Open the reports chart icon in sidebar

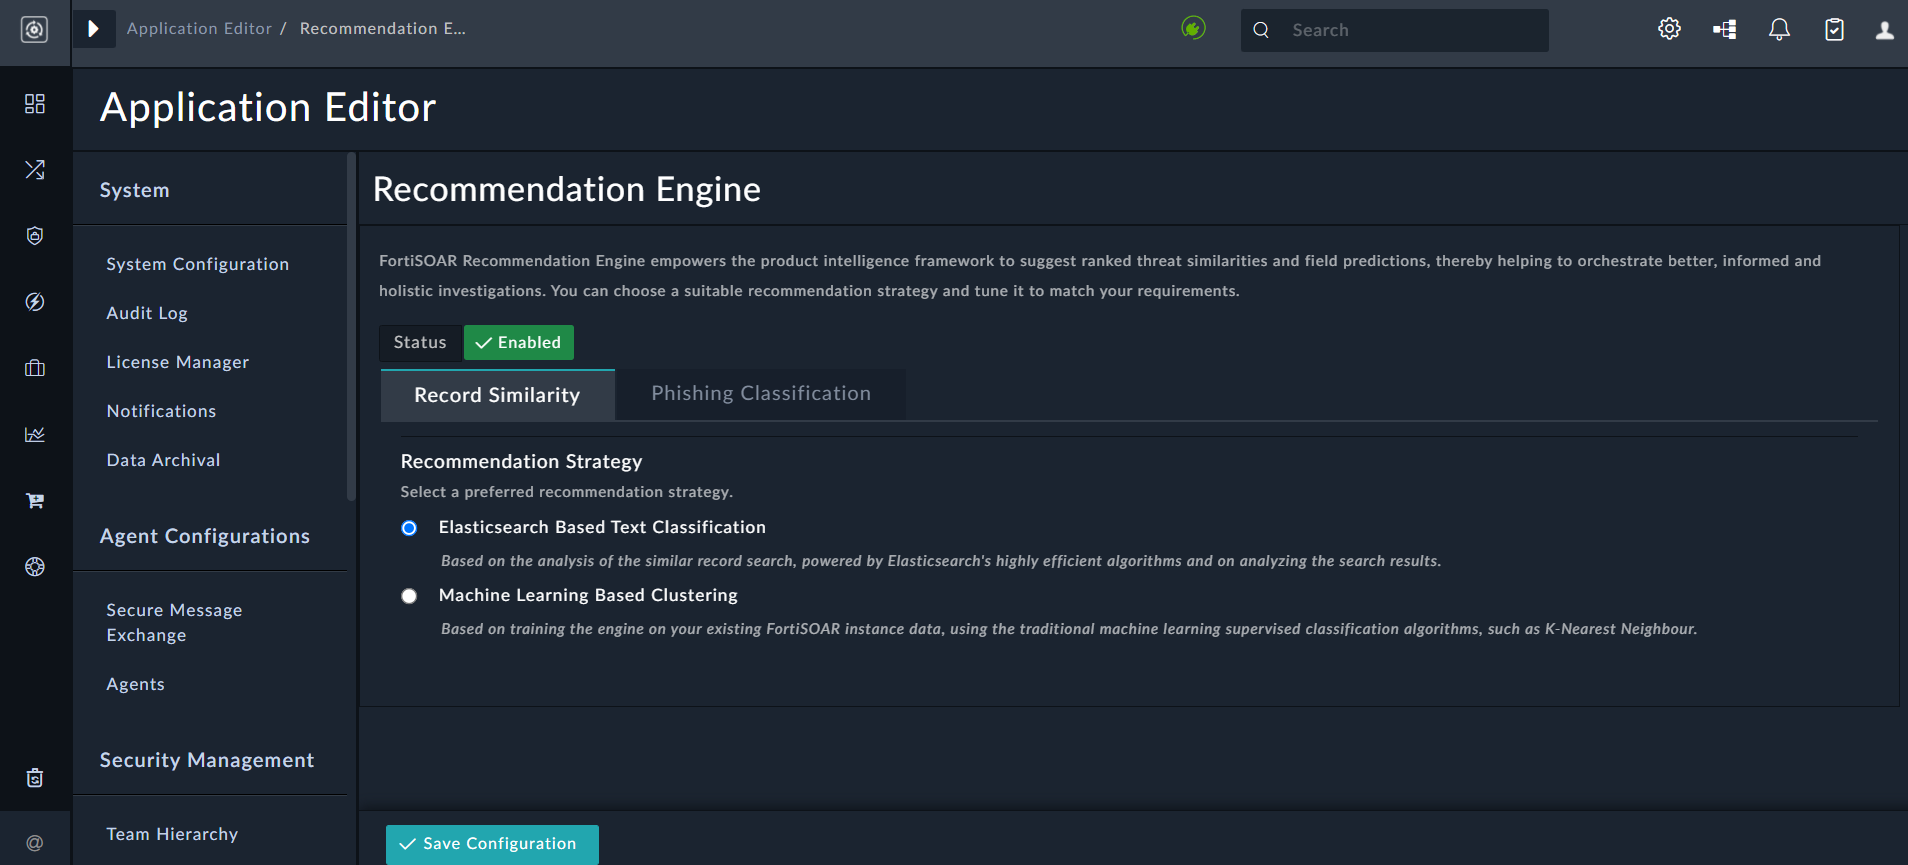pos(35,434)
